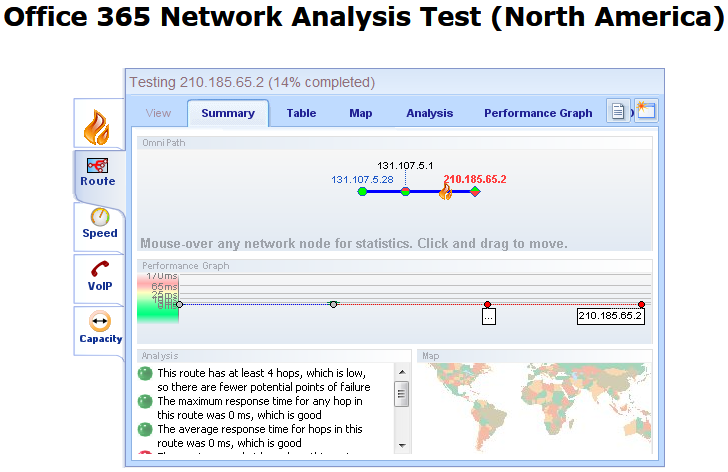Click the second hop marker on performance graph
Viewport: 728px width, 472px height.
coord(333,304)
